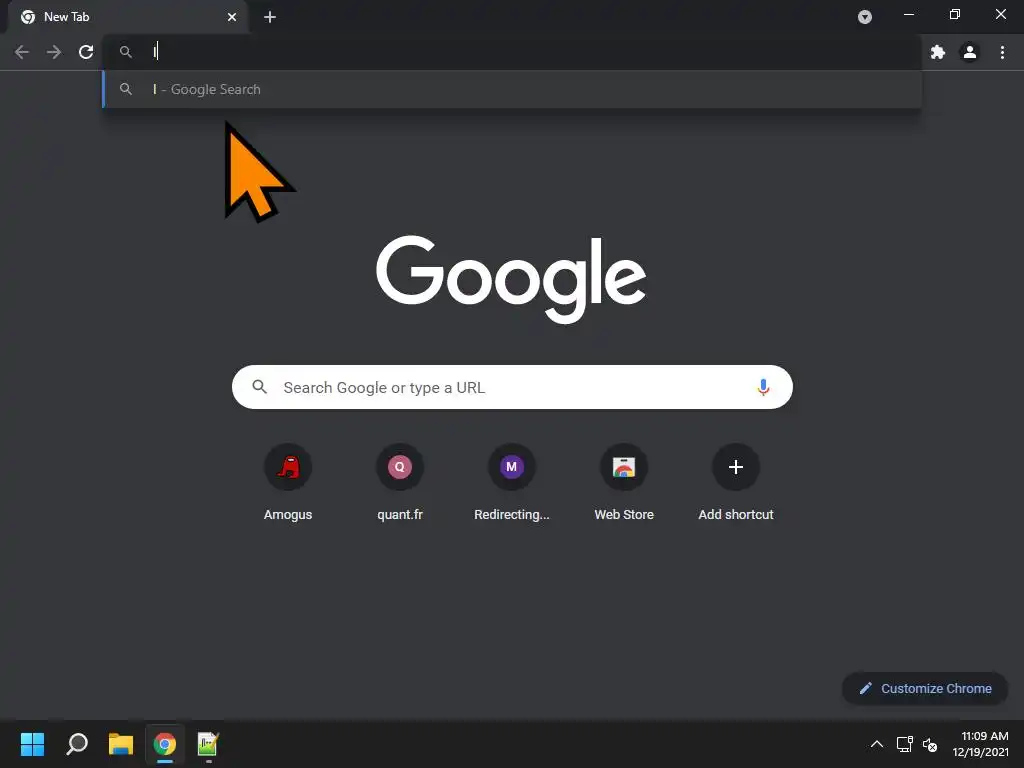Open a new tab with plus button

270,17
